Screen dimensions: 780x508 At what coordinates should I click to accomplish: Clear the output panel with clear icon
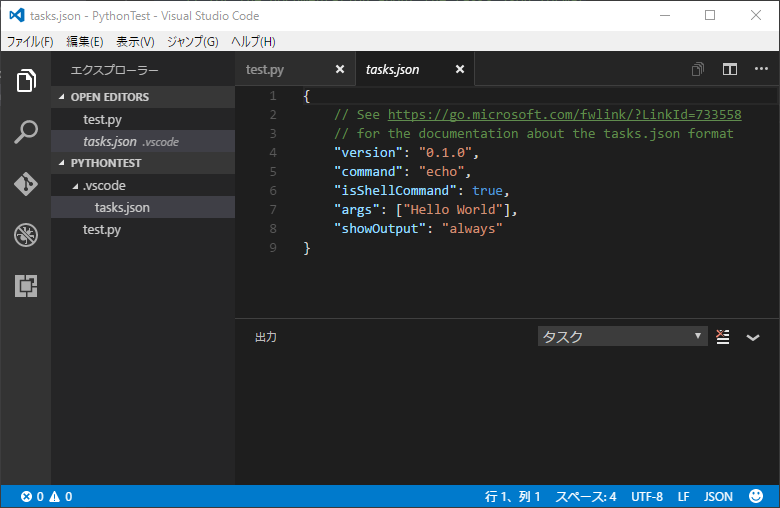722,337
